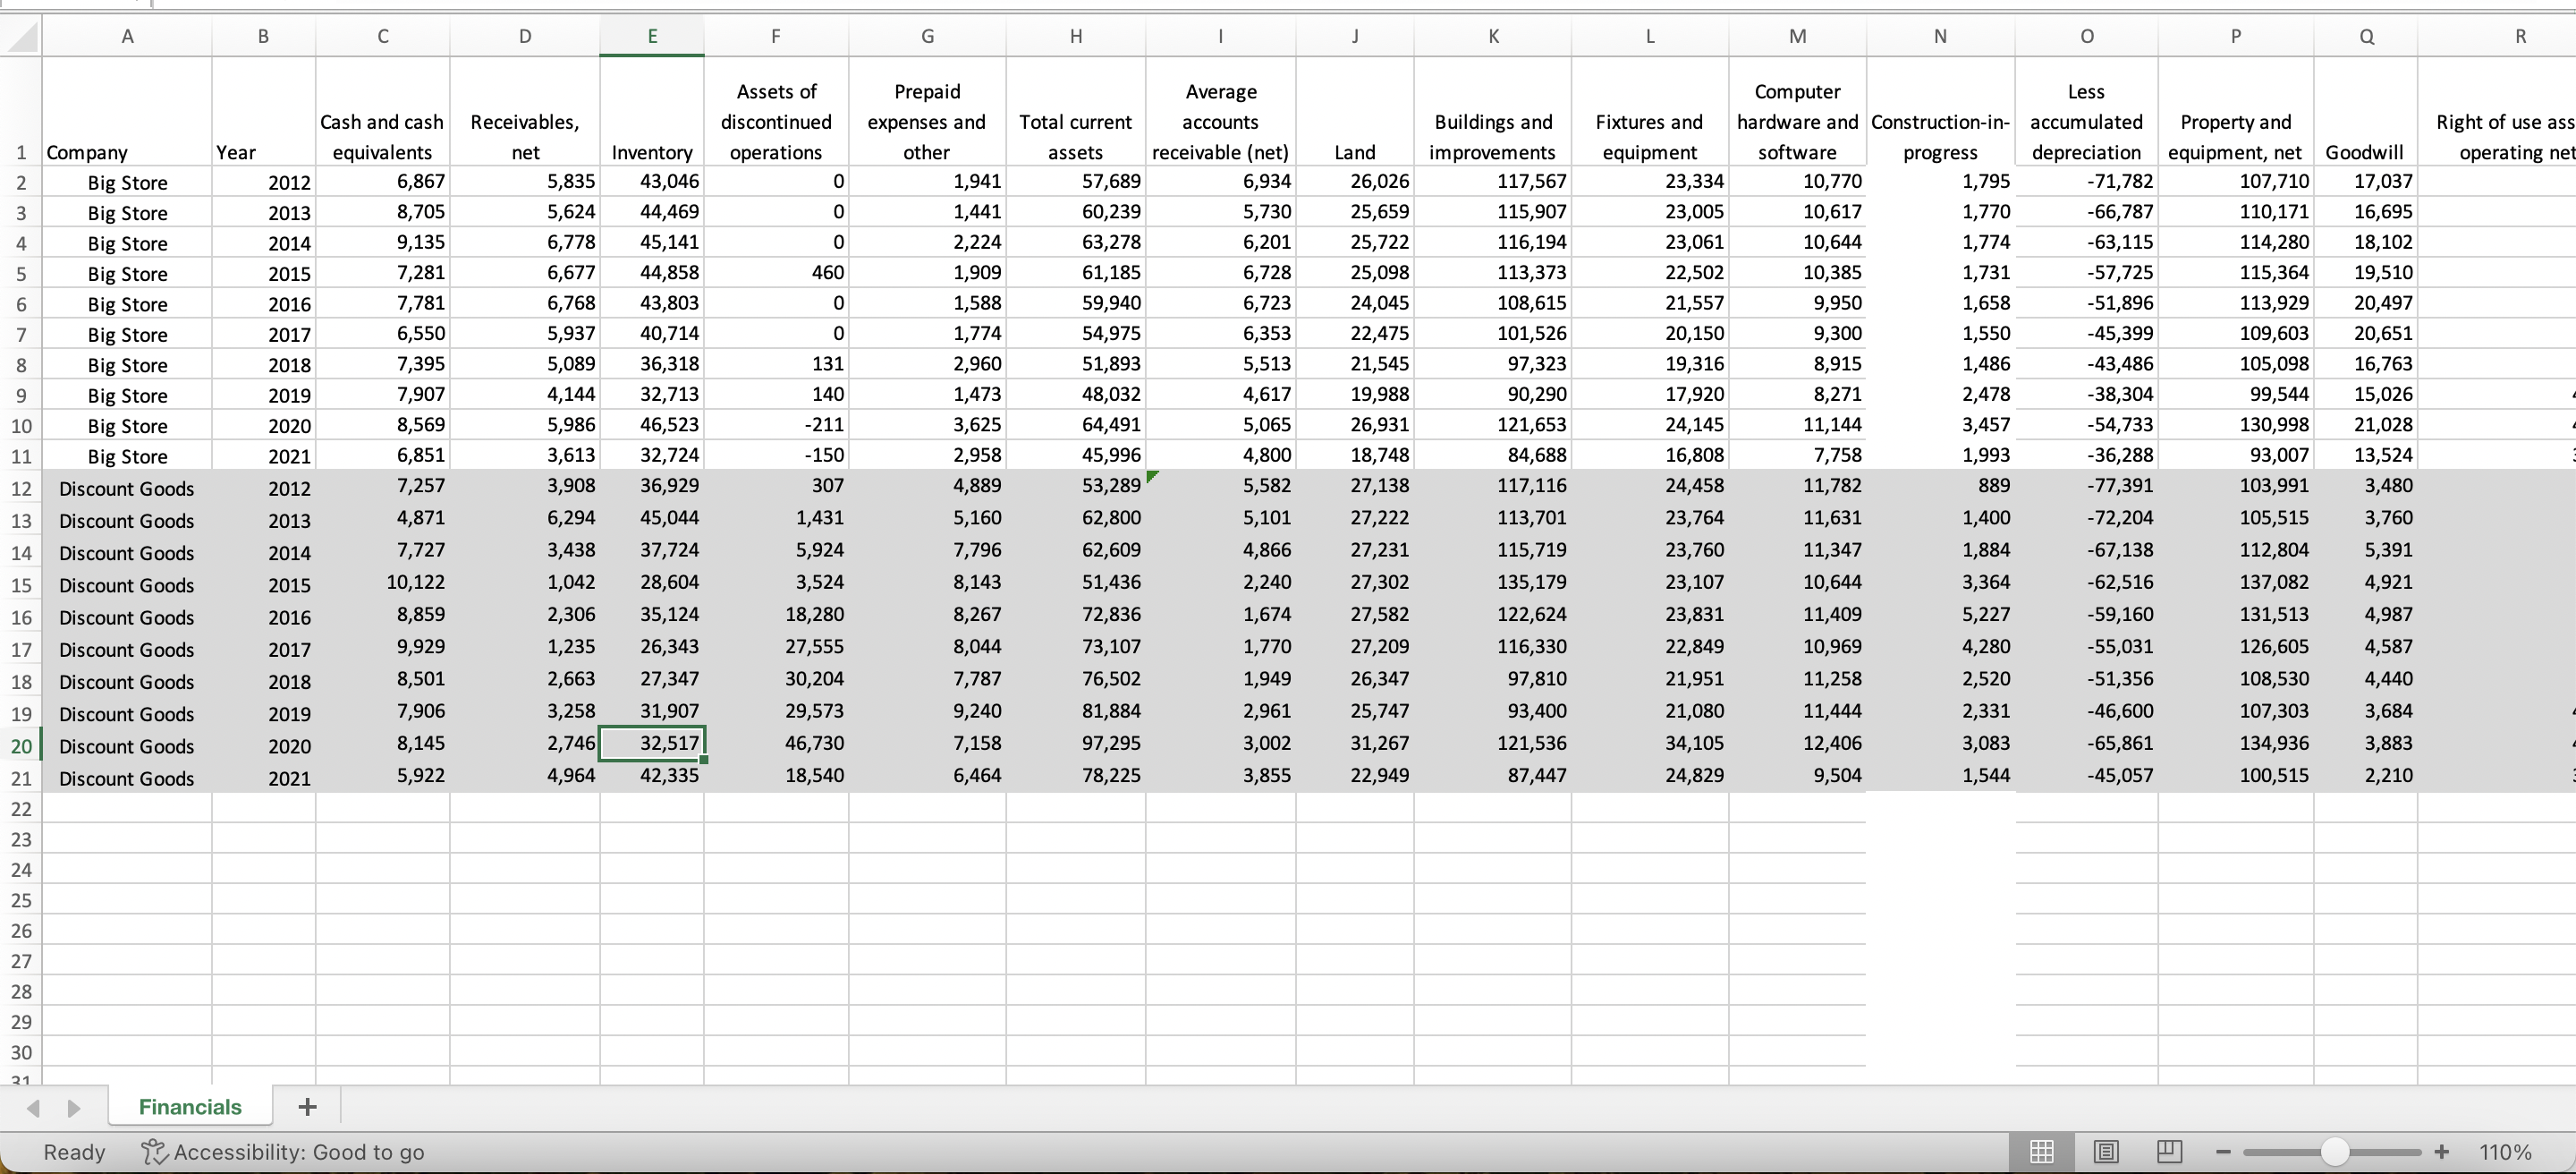Switch to Page Layout view icon

[2106, 1152]
